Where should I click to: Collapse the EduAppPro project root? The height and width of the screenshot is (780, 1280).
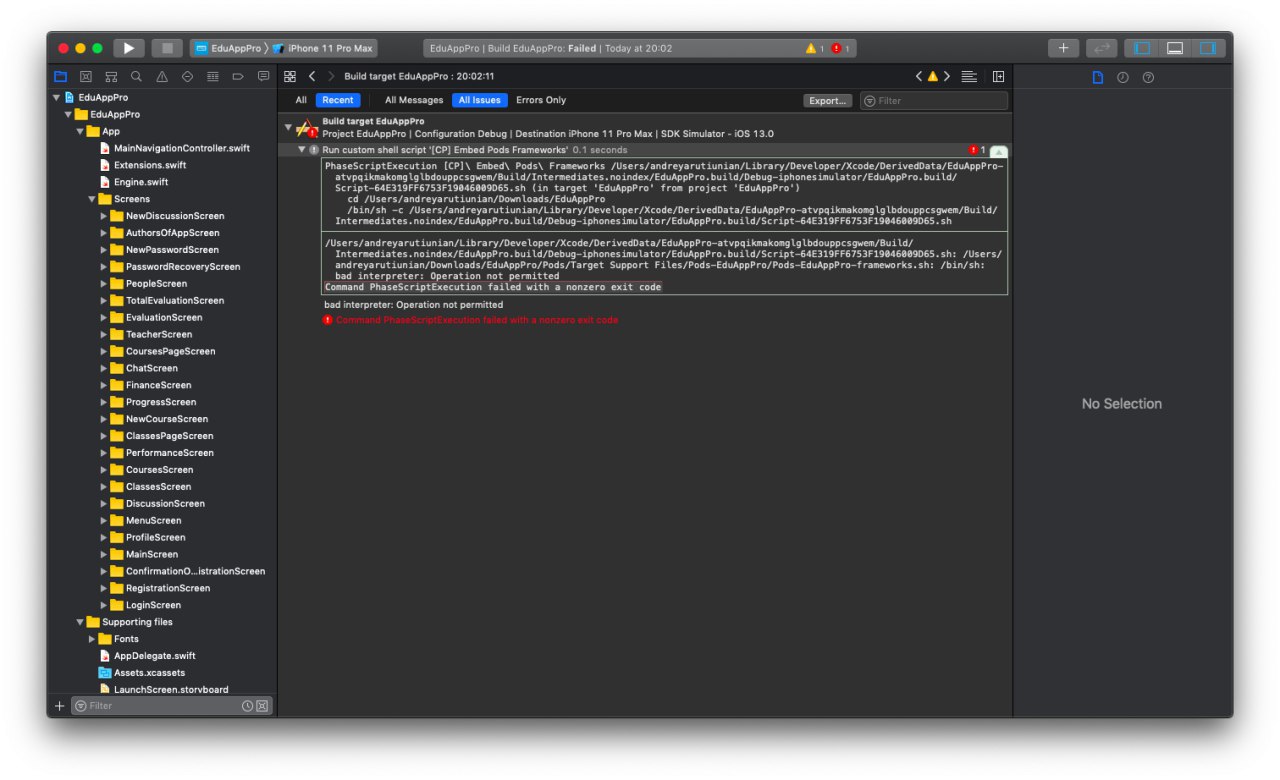57,97
